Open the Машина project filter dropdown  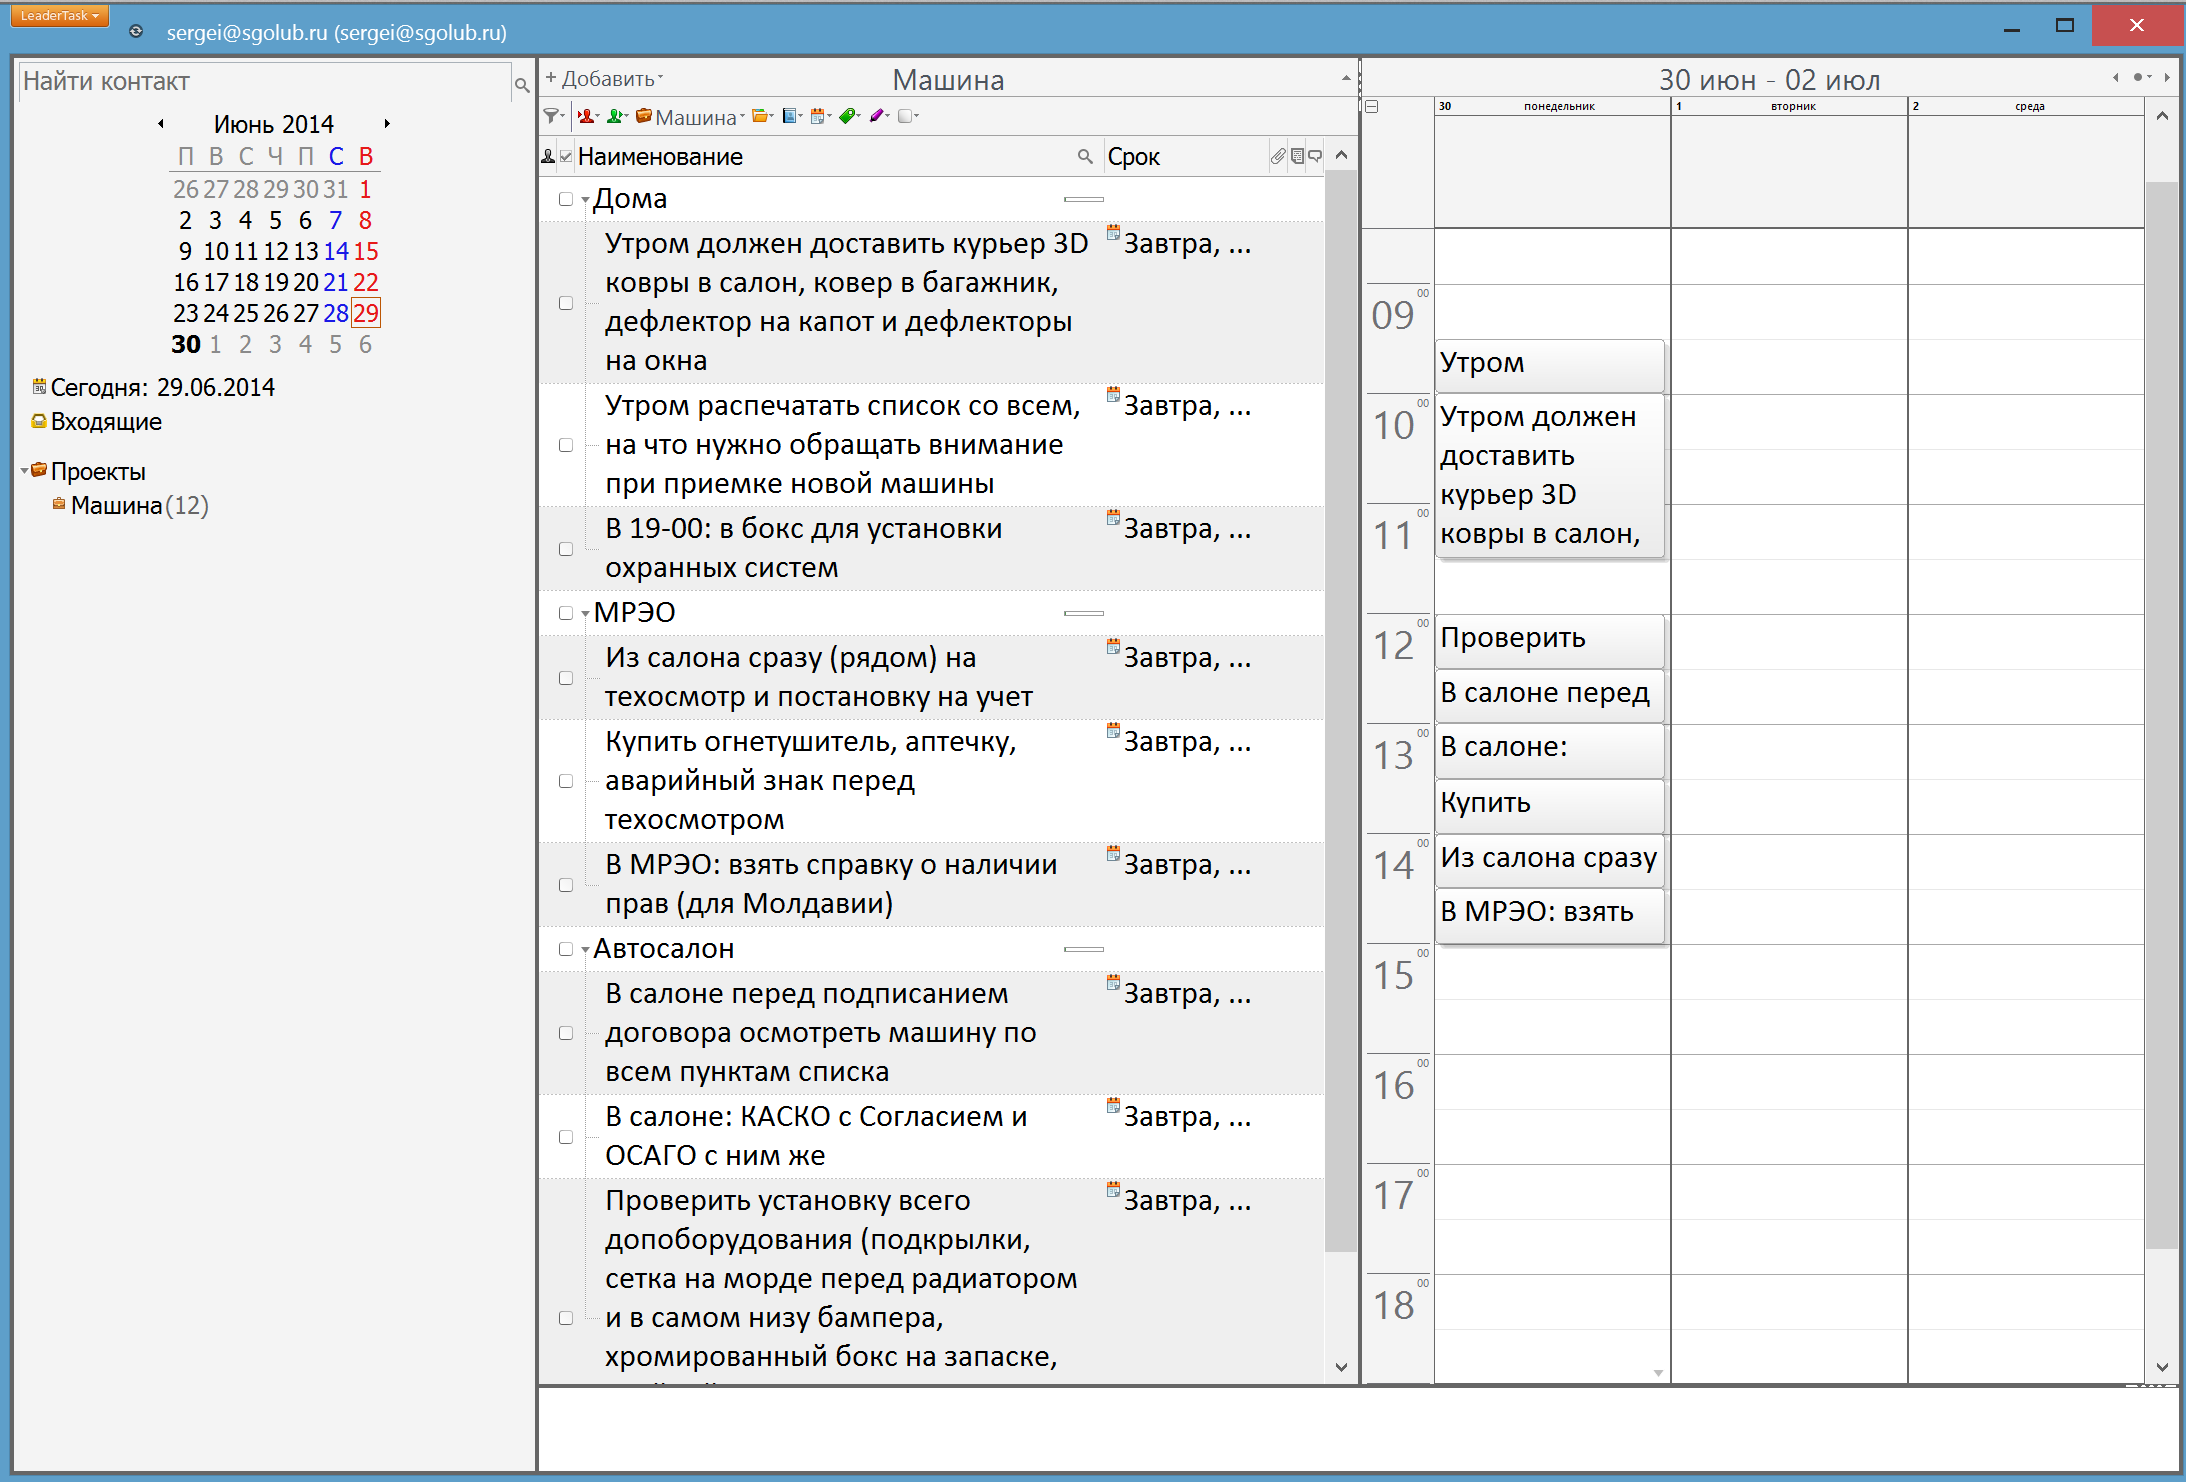click(696, 117)
